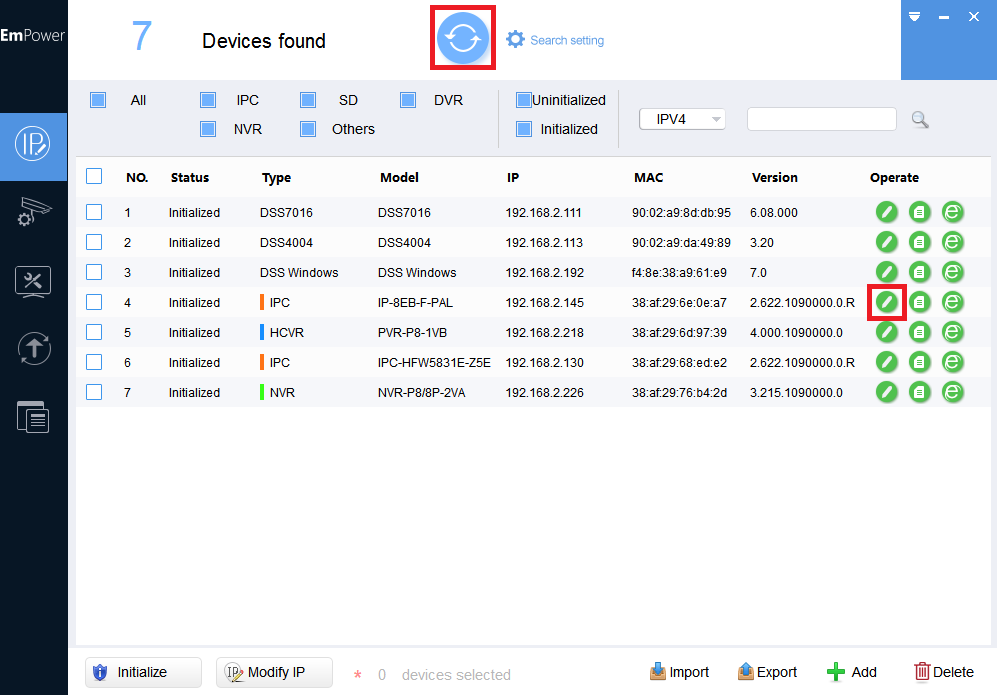
Task: Select IP cell 192.168.2.130
Action: pyautogui.click(x=544, y=362)
